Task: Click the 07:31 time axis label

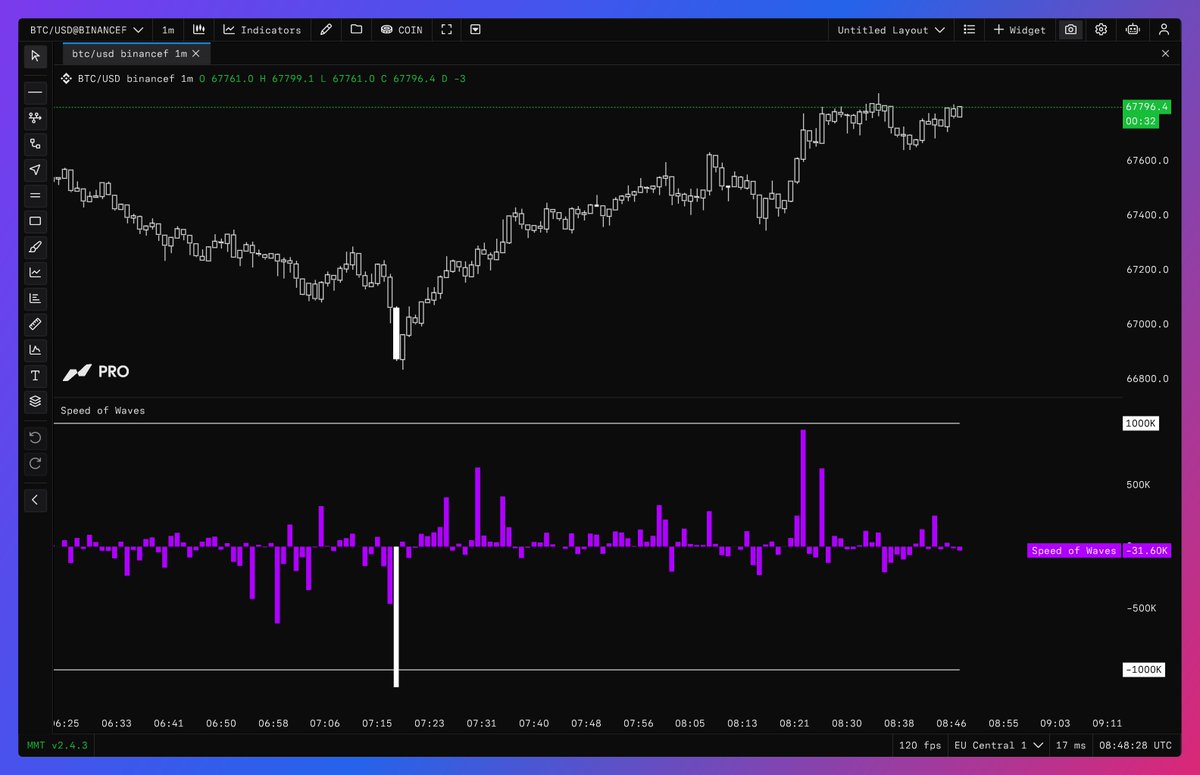Action: tap(481, 723)
